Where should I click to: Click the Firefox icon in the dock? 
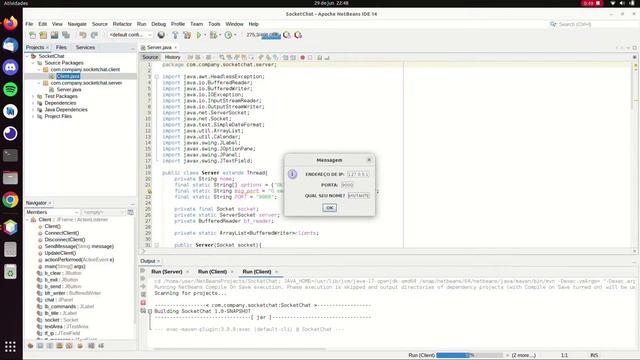11,23
